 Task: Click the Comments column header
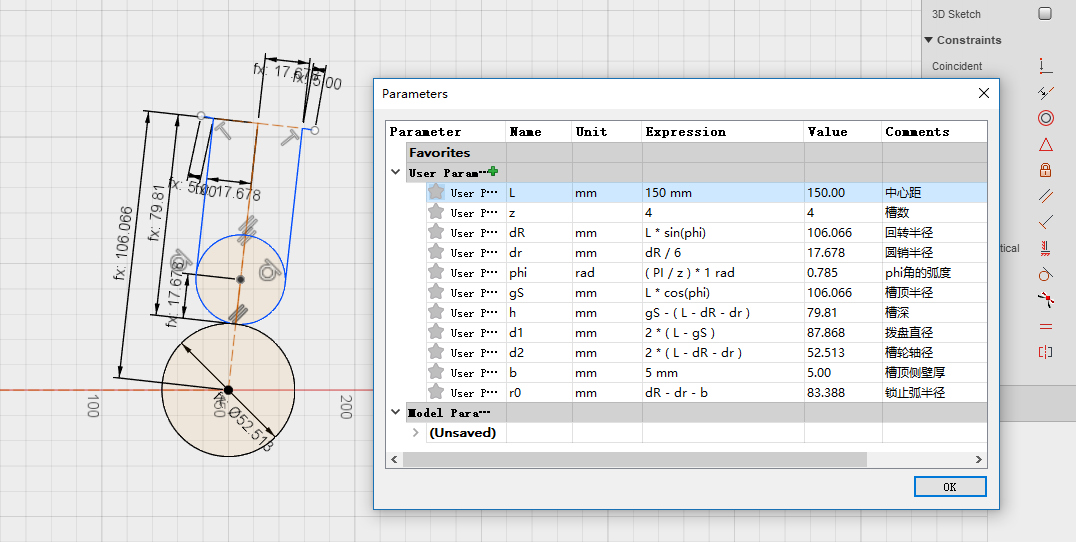pos(934,132)
